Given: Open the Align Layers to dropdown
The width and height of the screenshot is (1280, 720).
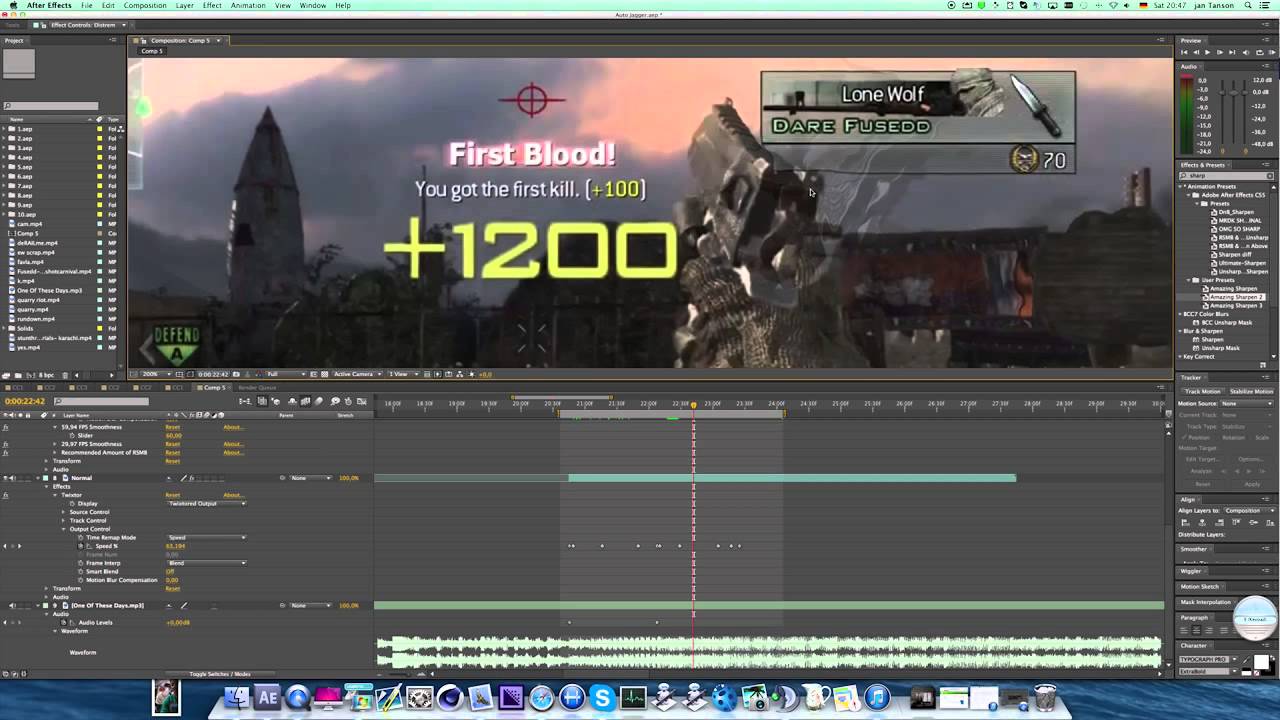Looking at the screenshot, I should pyautogui.click(x=1249, y=510).
